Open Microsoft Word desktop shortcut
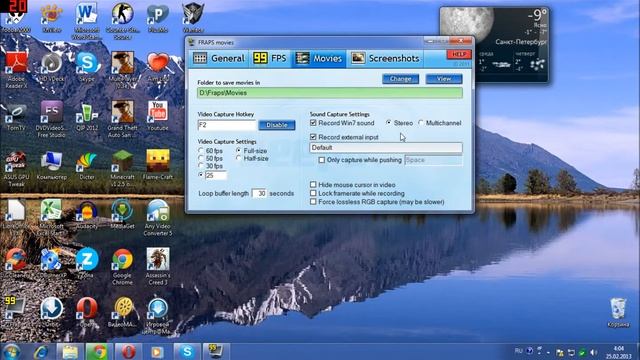Image resolution: width=640 pixels, height=360 pixels. click(87, 20)
